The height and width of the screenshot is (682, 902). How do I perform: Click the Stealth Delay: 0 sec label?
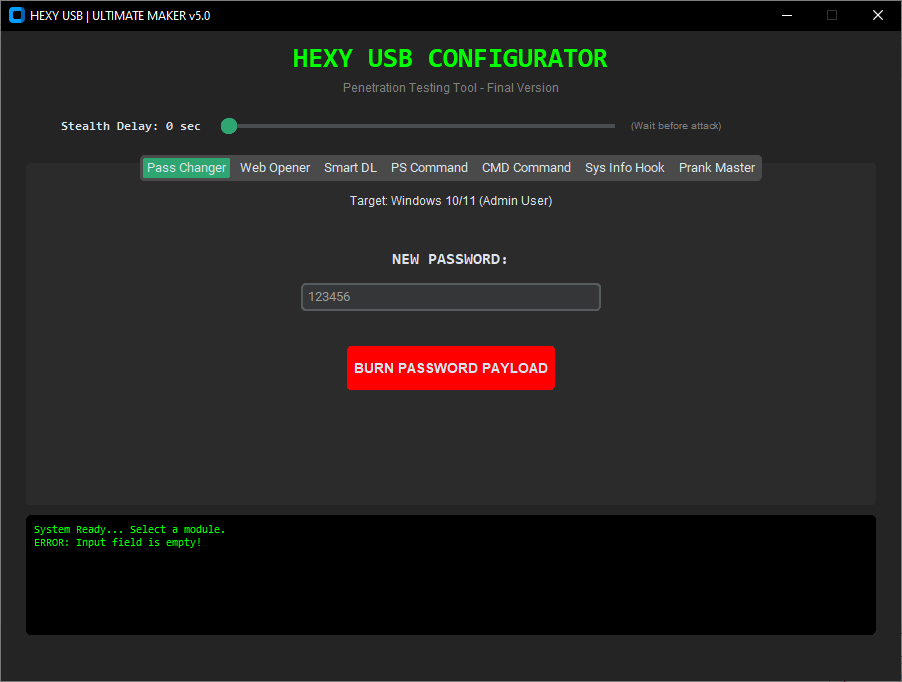tap(130, 126)
